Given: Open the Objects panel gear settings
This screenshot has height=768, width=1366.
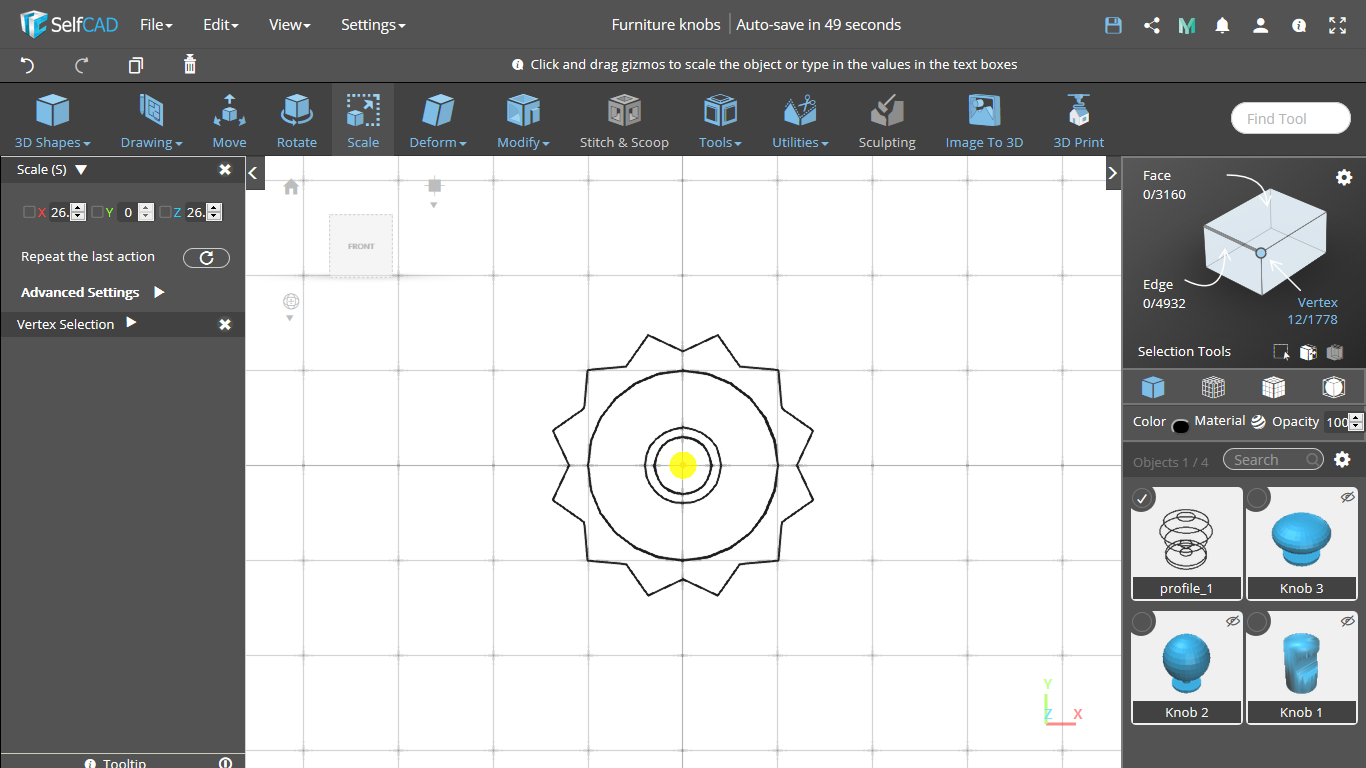Looking at the screenshot, I should [1343, 460].
